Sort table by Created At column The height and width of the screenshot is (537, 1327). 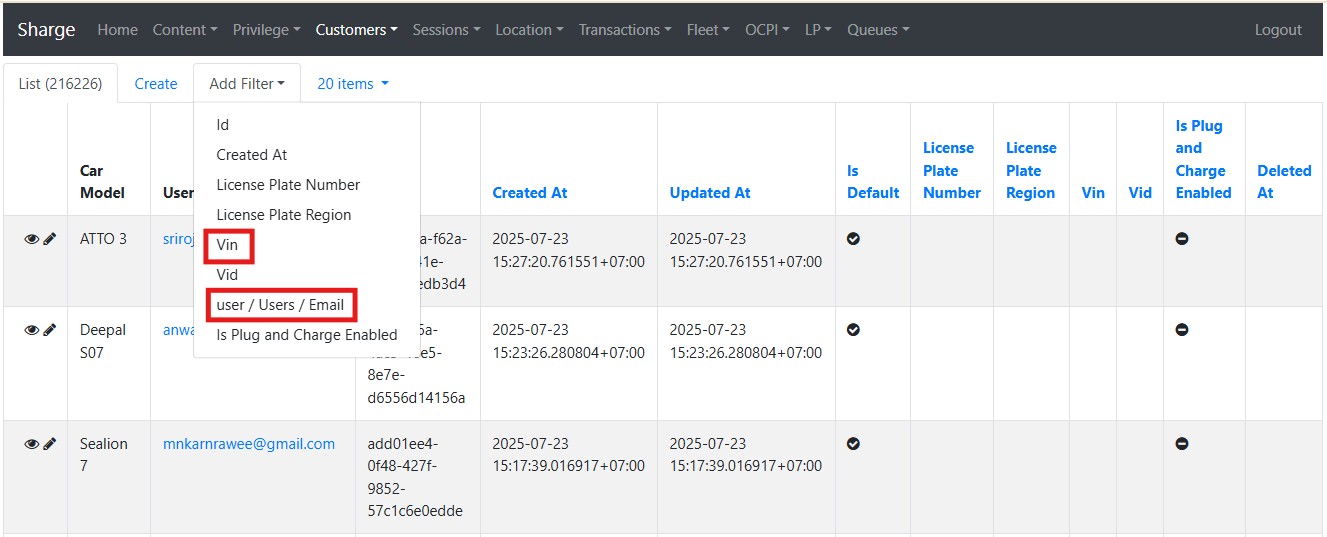[530, 193]
